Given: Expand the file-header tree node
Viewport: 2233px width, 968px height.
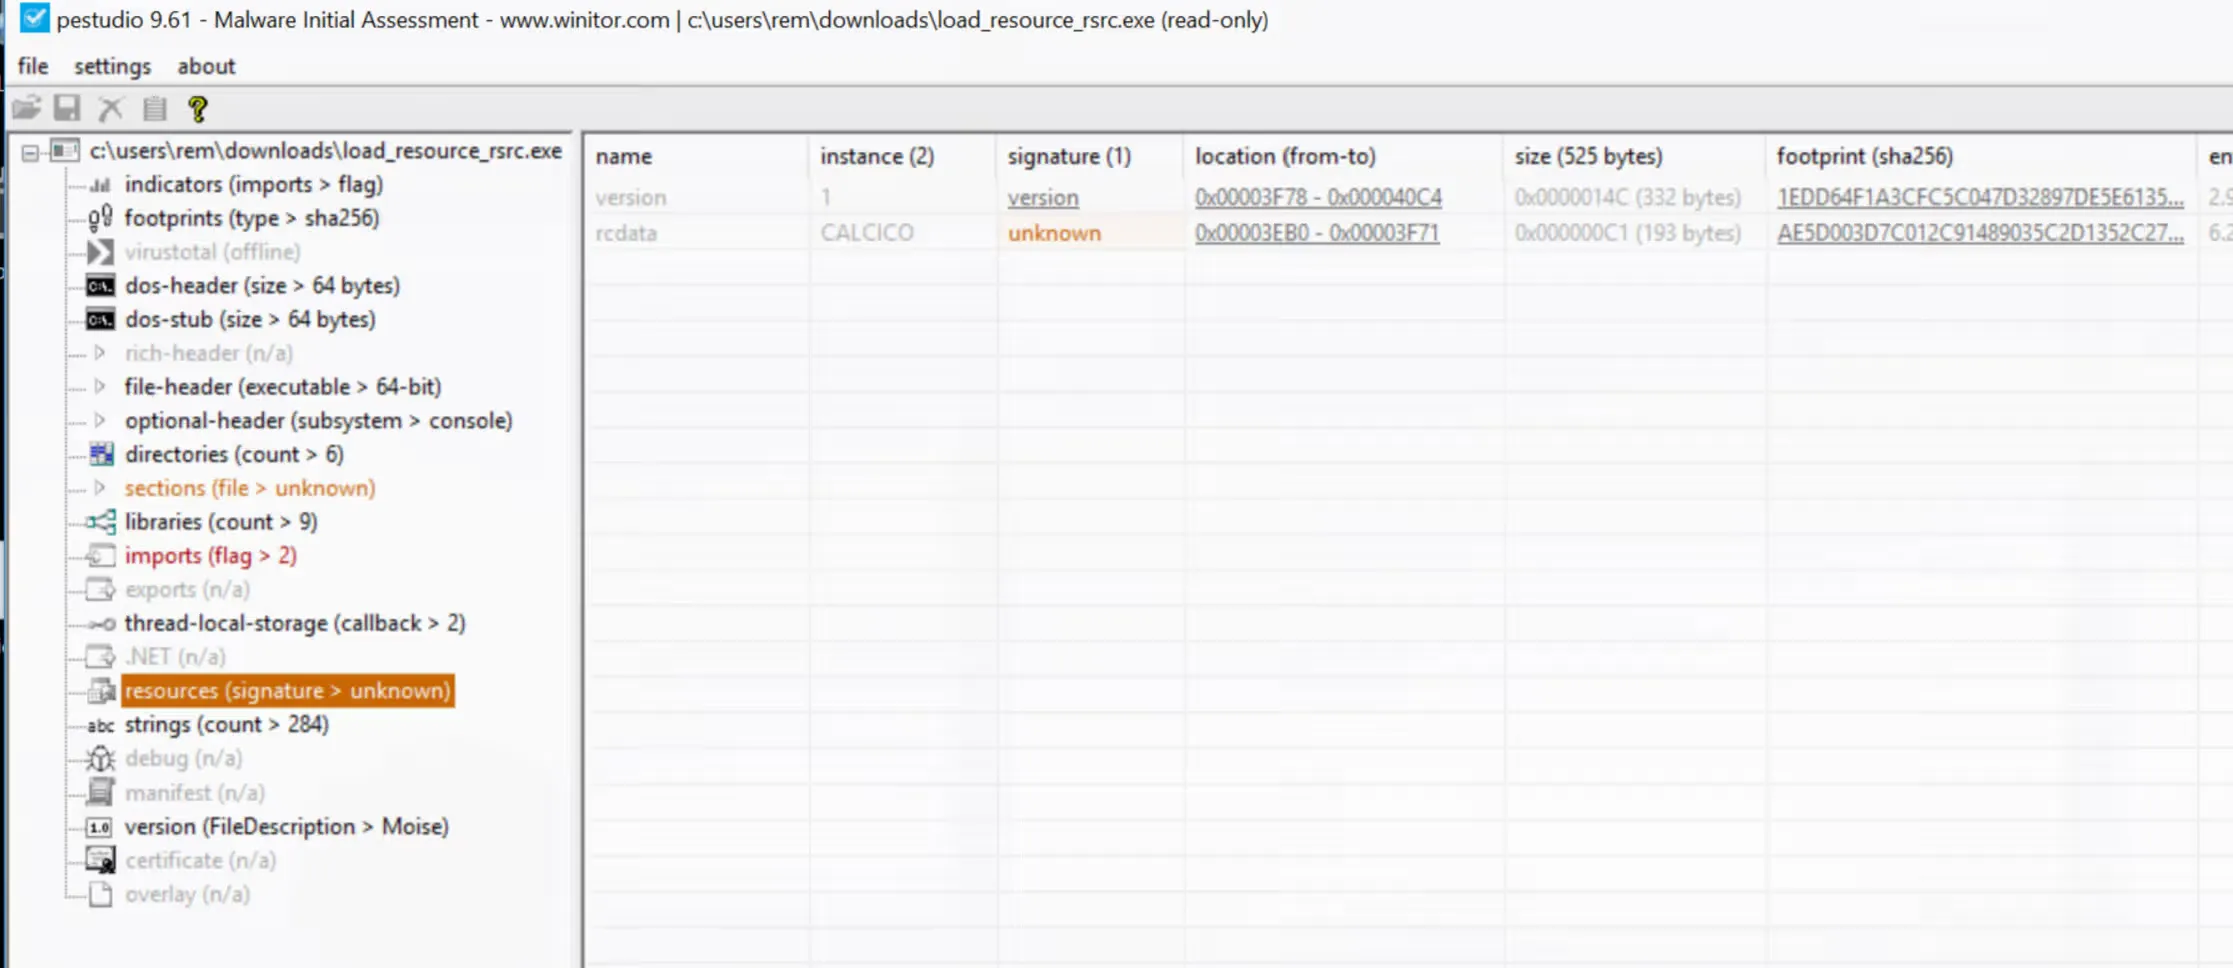Looking at the screenshot, I should [x=100, y=386].
